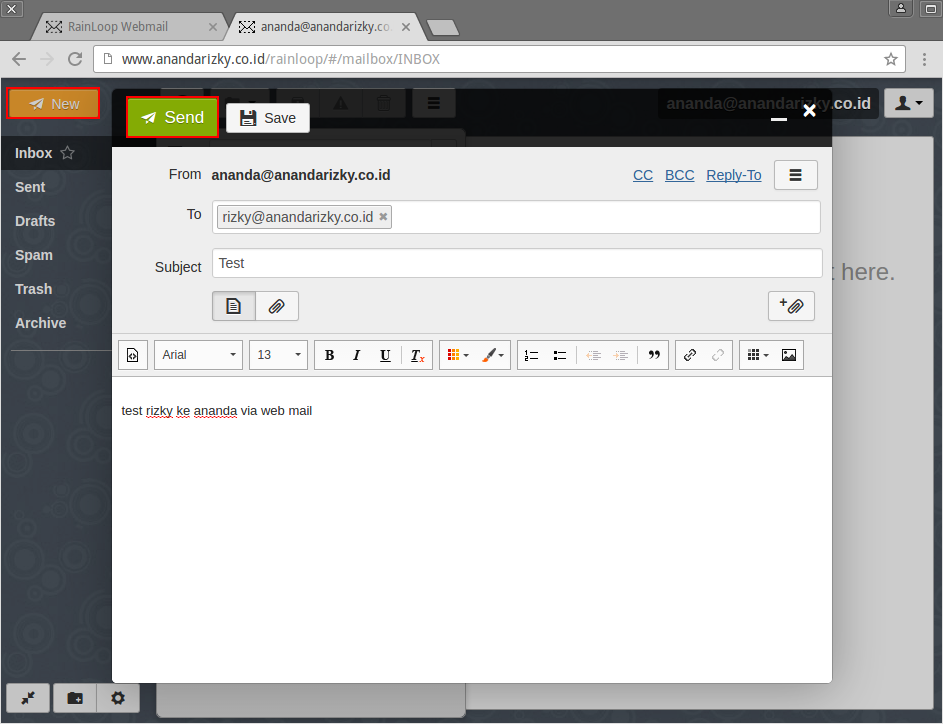Apply bold formatting in the editor

pyautogui.click(x=330, y=355)
